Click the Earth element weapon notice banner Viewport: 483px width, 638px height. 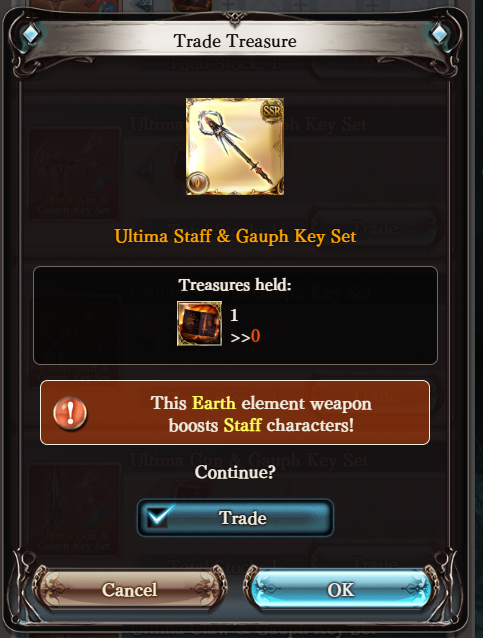click(x=235, y=413)
